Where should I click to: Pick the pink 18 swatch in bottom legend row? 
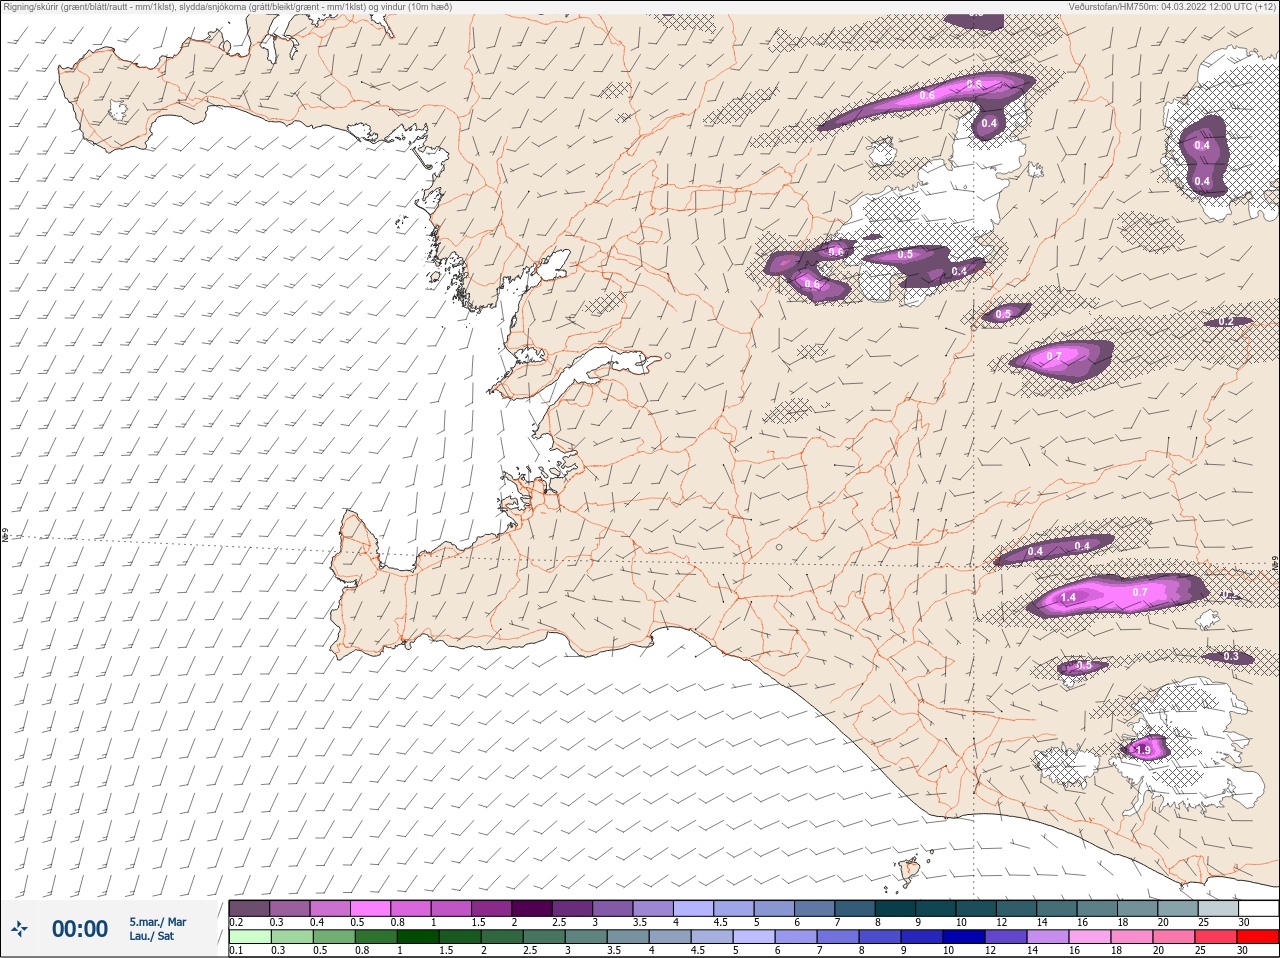(1132, 937)
